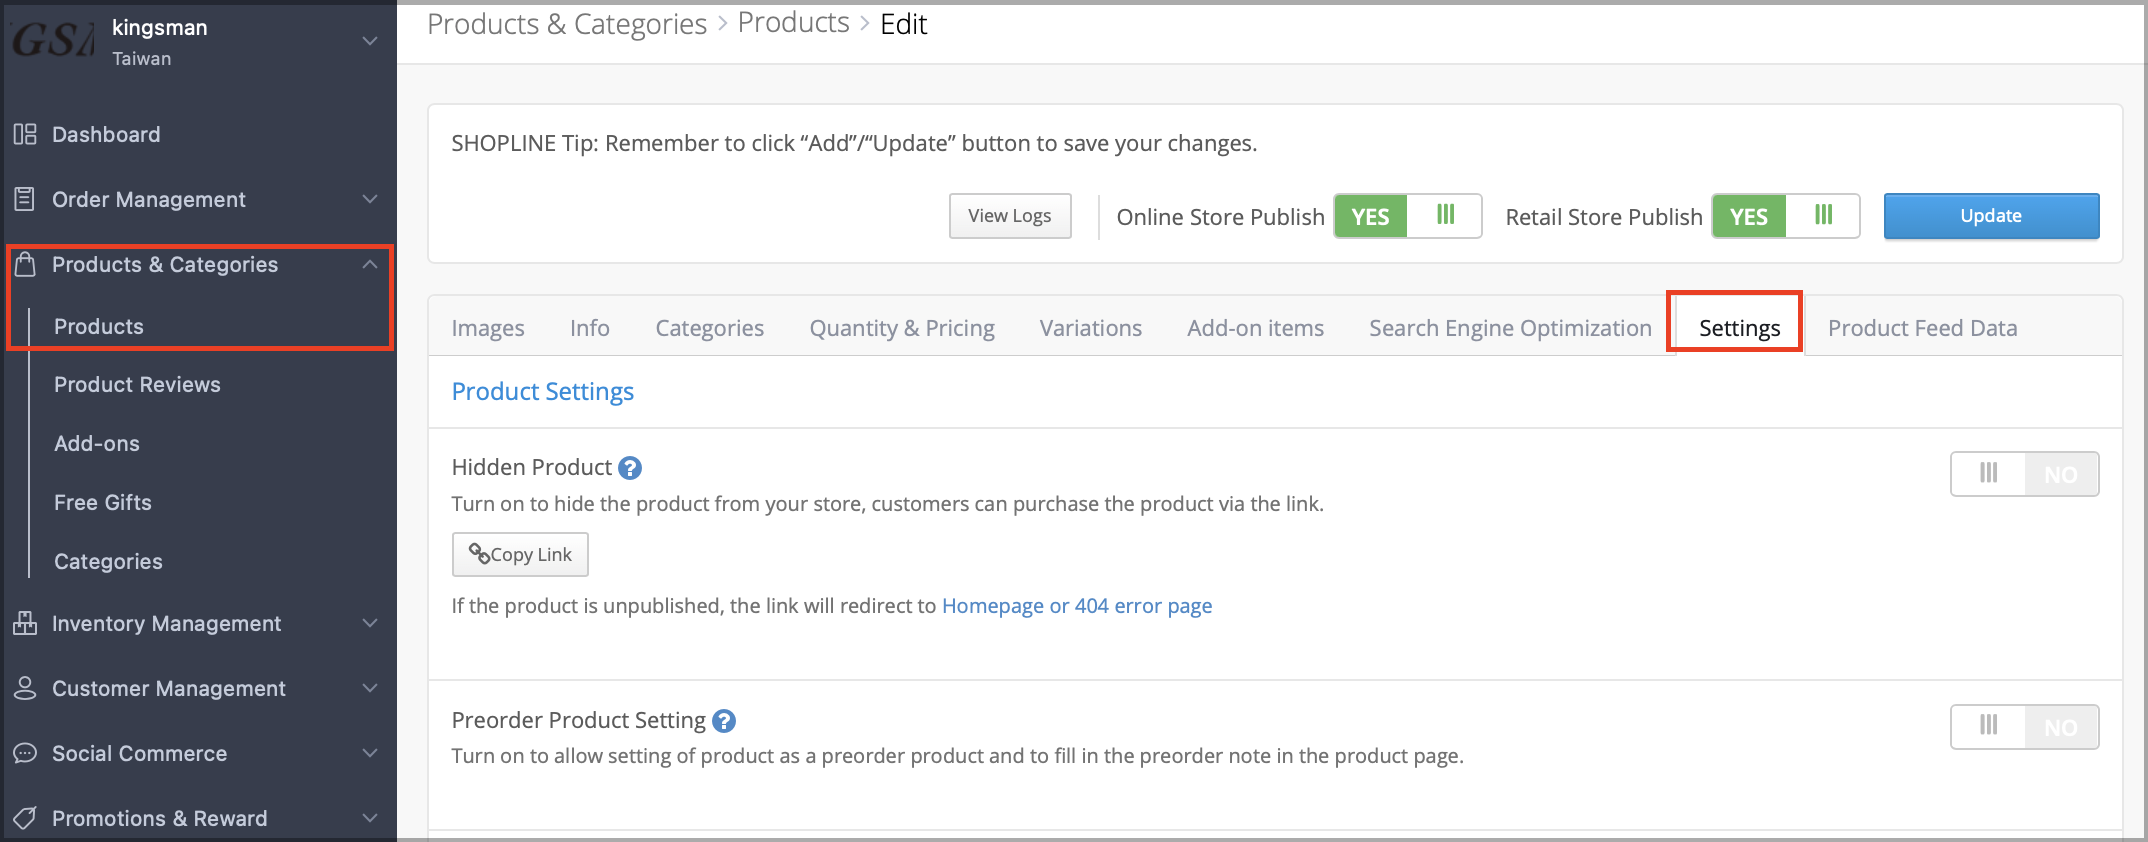Expand Customer Management menu chevron
The image size is (2148, 842).
pos(370,688)
